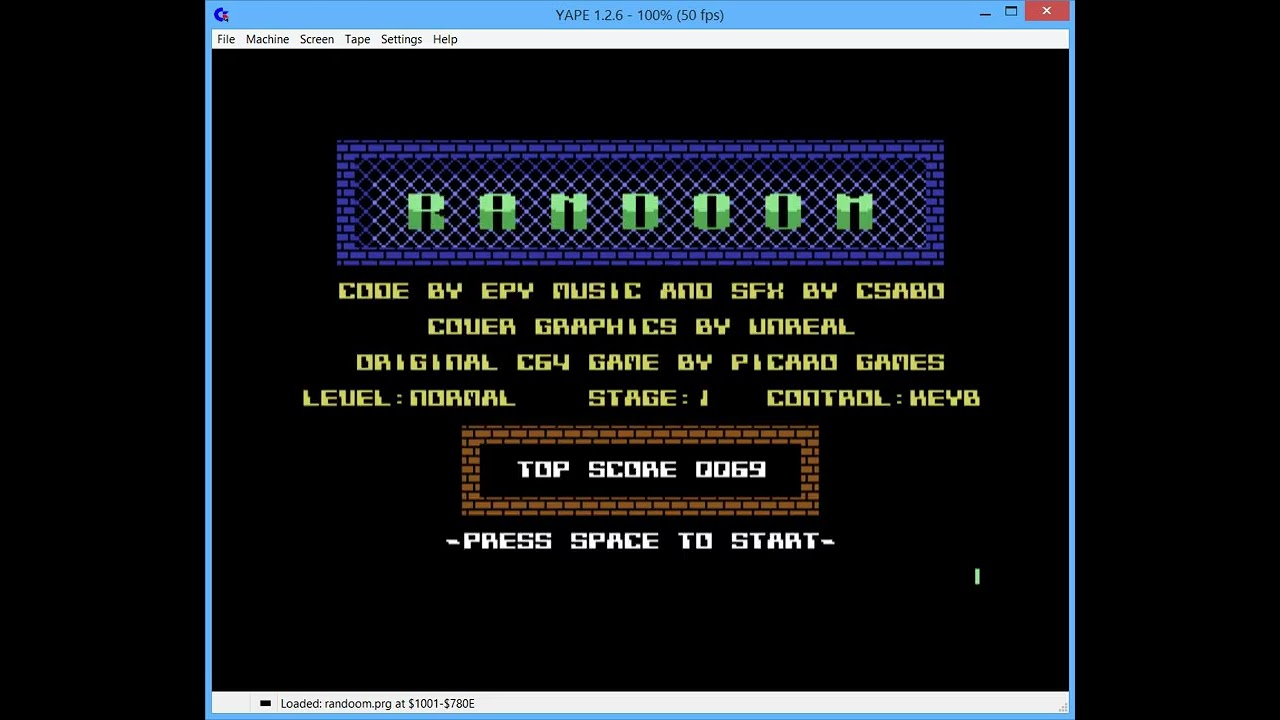Click the 'LEVEL:NORMAL' text
This screenshot has height=720, width=1280.
pos(409,398)
